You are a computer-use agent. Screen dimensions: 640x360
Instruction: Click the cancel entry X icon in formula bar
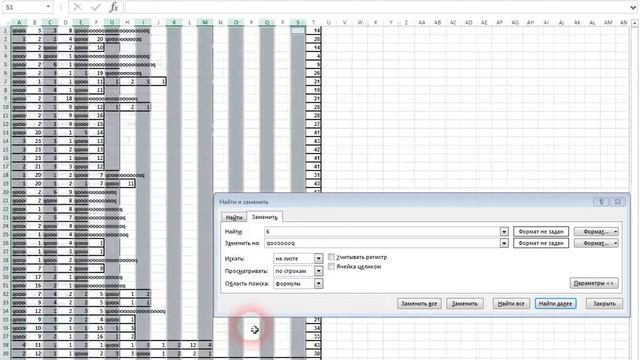[78, 7]
